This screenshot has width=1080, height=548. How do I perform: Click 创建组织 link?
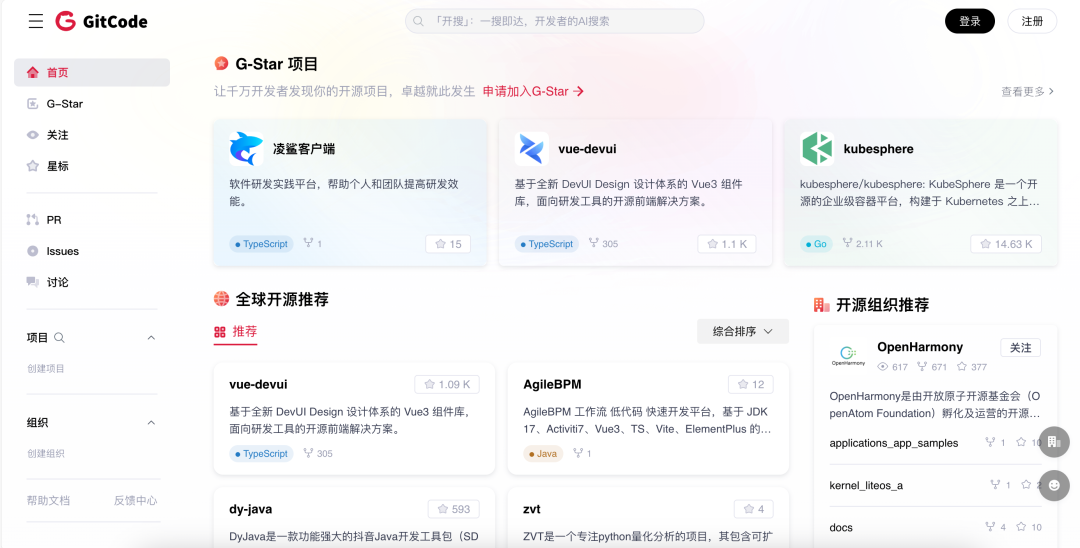click(45, 454)
